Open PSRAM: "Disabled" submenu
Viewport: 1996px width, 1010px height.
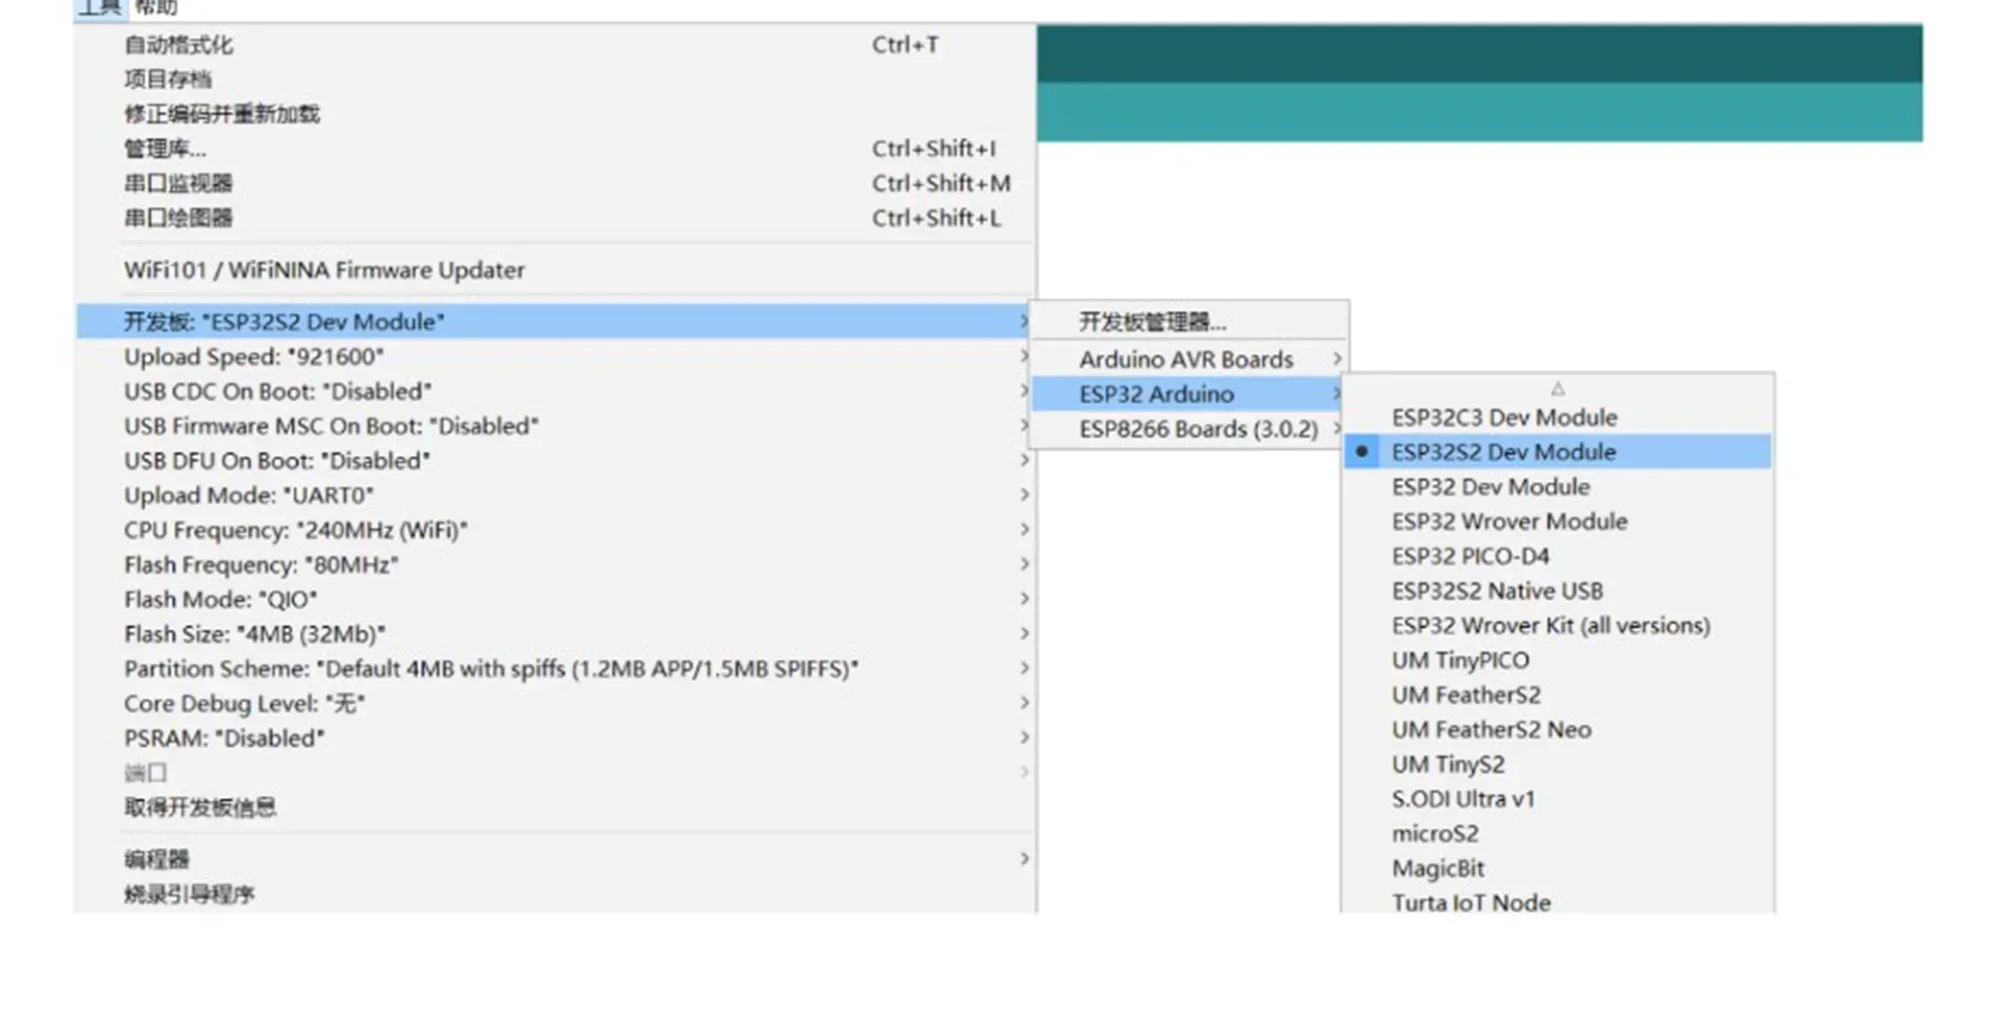click(555, 738)
